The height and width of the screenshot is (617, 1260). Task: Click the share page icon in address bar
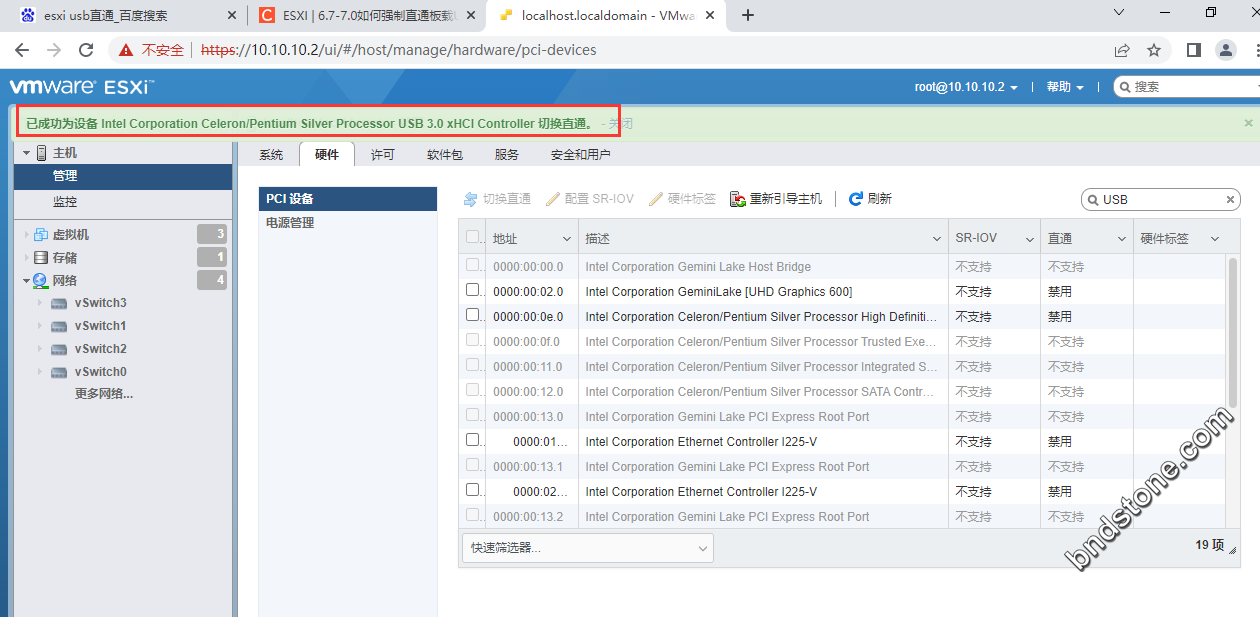coord(1122,50)
